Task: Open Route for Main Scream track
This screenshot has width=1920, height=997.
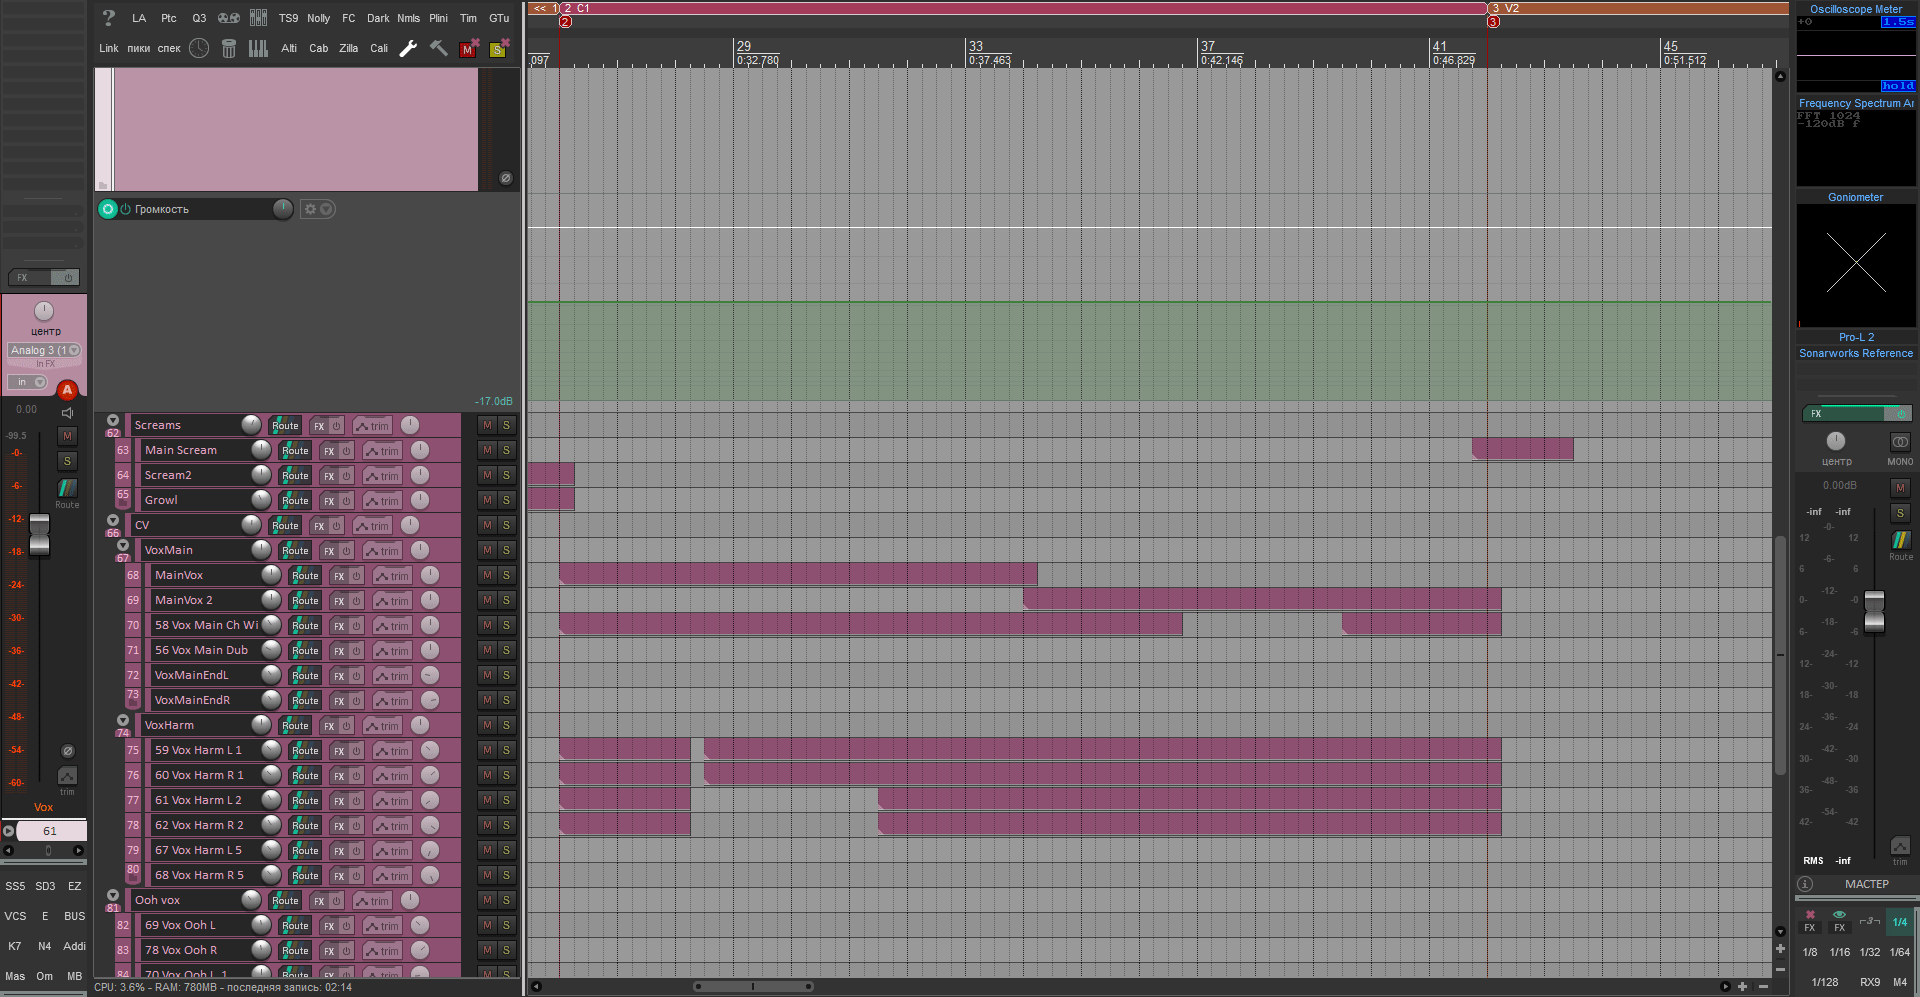Action: coord(294,450)
